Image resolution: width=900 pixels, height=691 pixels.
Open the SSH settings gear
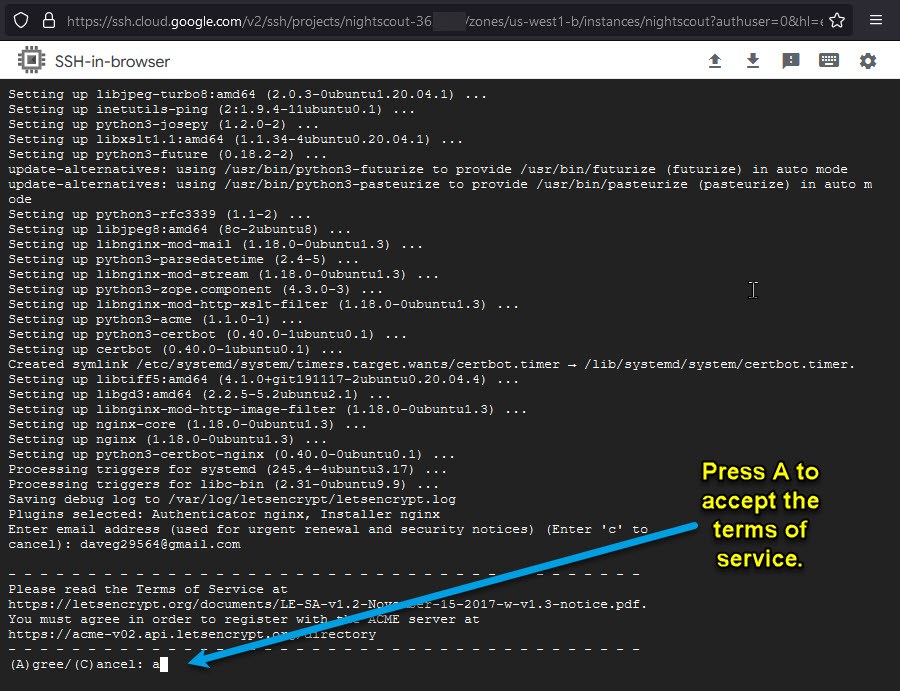click(x=868, y=61)
